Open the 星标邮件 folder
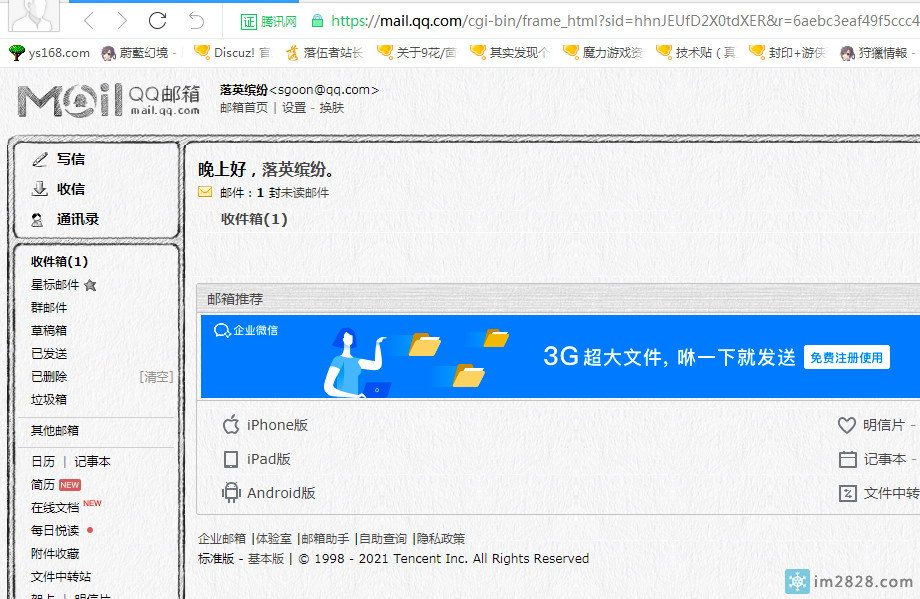 click(x=55, y=285)
